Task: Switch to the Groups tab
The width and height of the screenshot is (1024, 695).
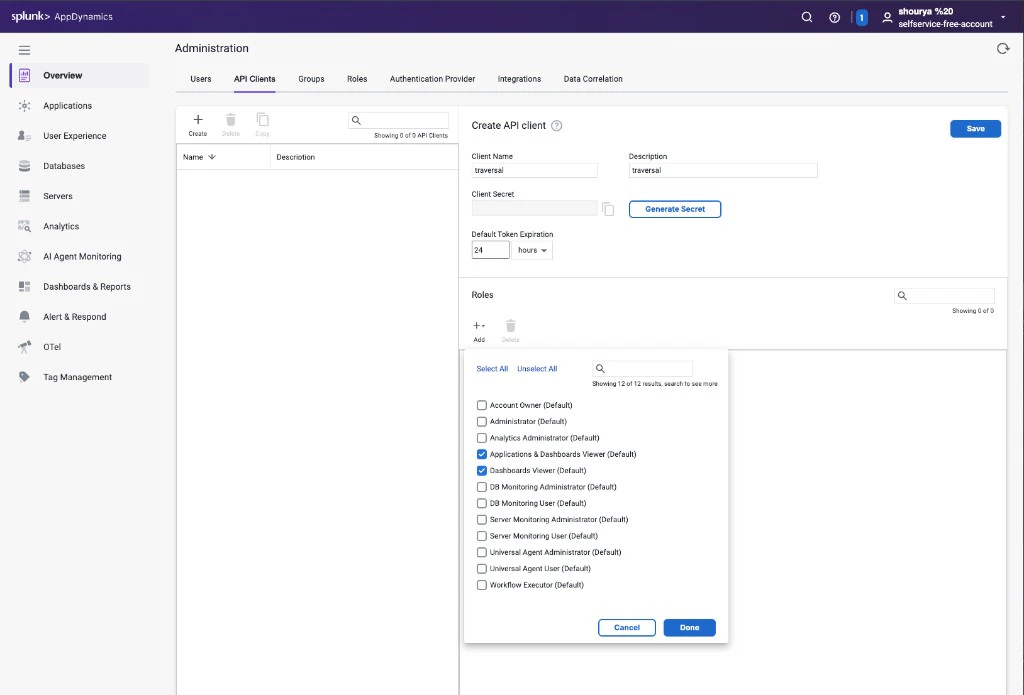Action: [311, 78]
